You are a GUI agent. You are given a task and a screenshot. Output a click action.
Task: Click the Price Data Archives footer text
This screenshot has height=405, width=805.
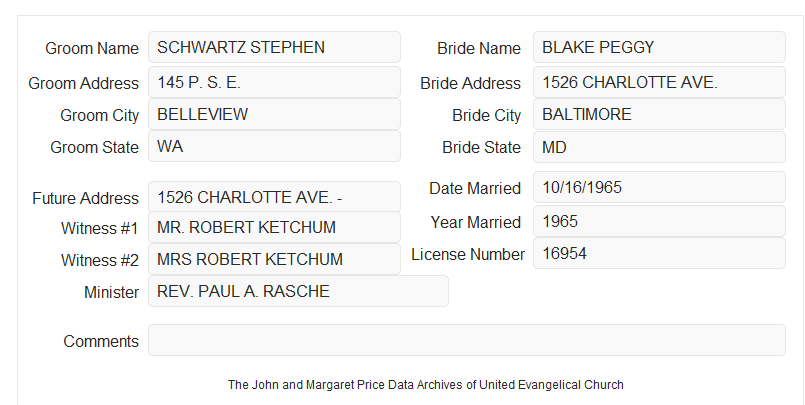point(426,384)
